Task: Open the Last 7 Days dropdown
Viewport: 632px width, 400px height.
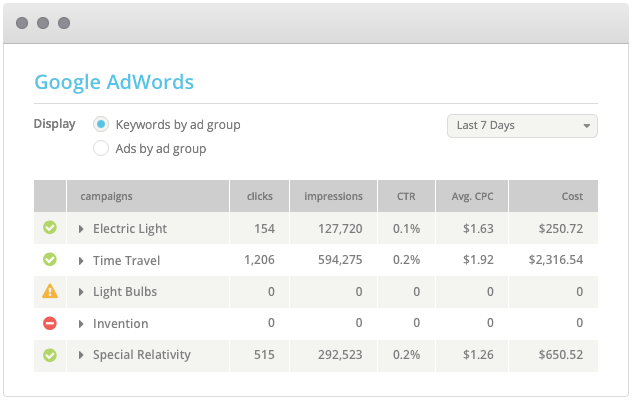Action: 522,126
